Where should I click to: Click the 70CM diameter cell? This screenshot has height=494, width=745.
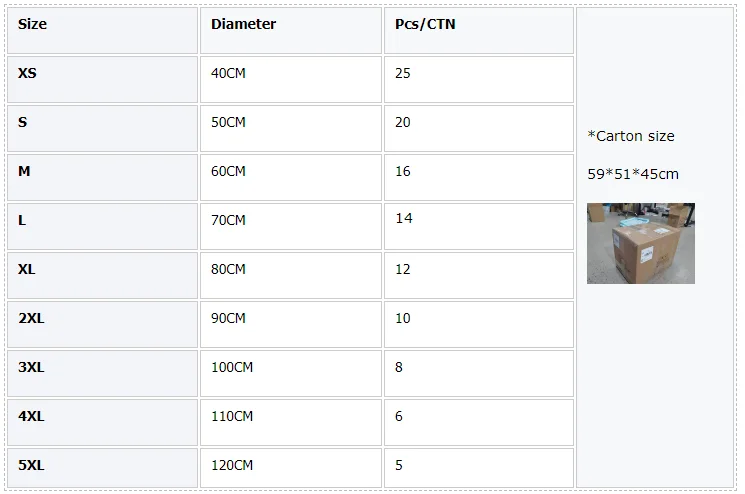pyautogui.click(x=228, y=219)
